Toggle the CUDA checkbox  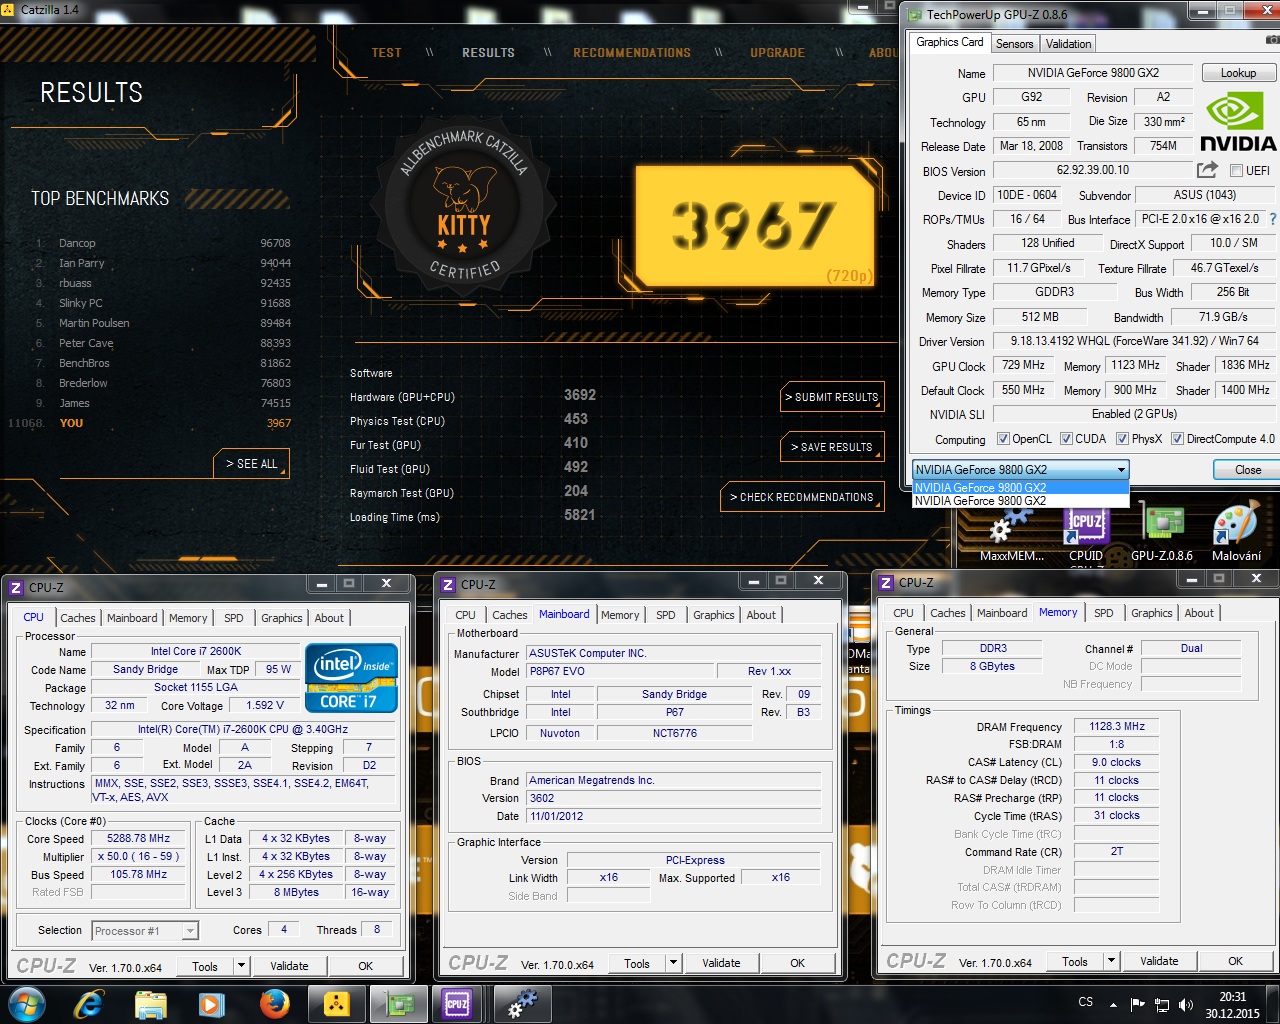tap(1066, 439)
